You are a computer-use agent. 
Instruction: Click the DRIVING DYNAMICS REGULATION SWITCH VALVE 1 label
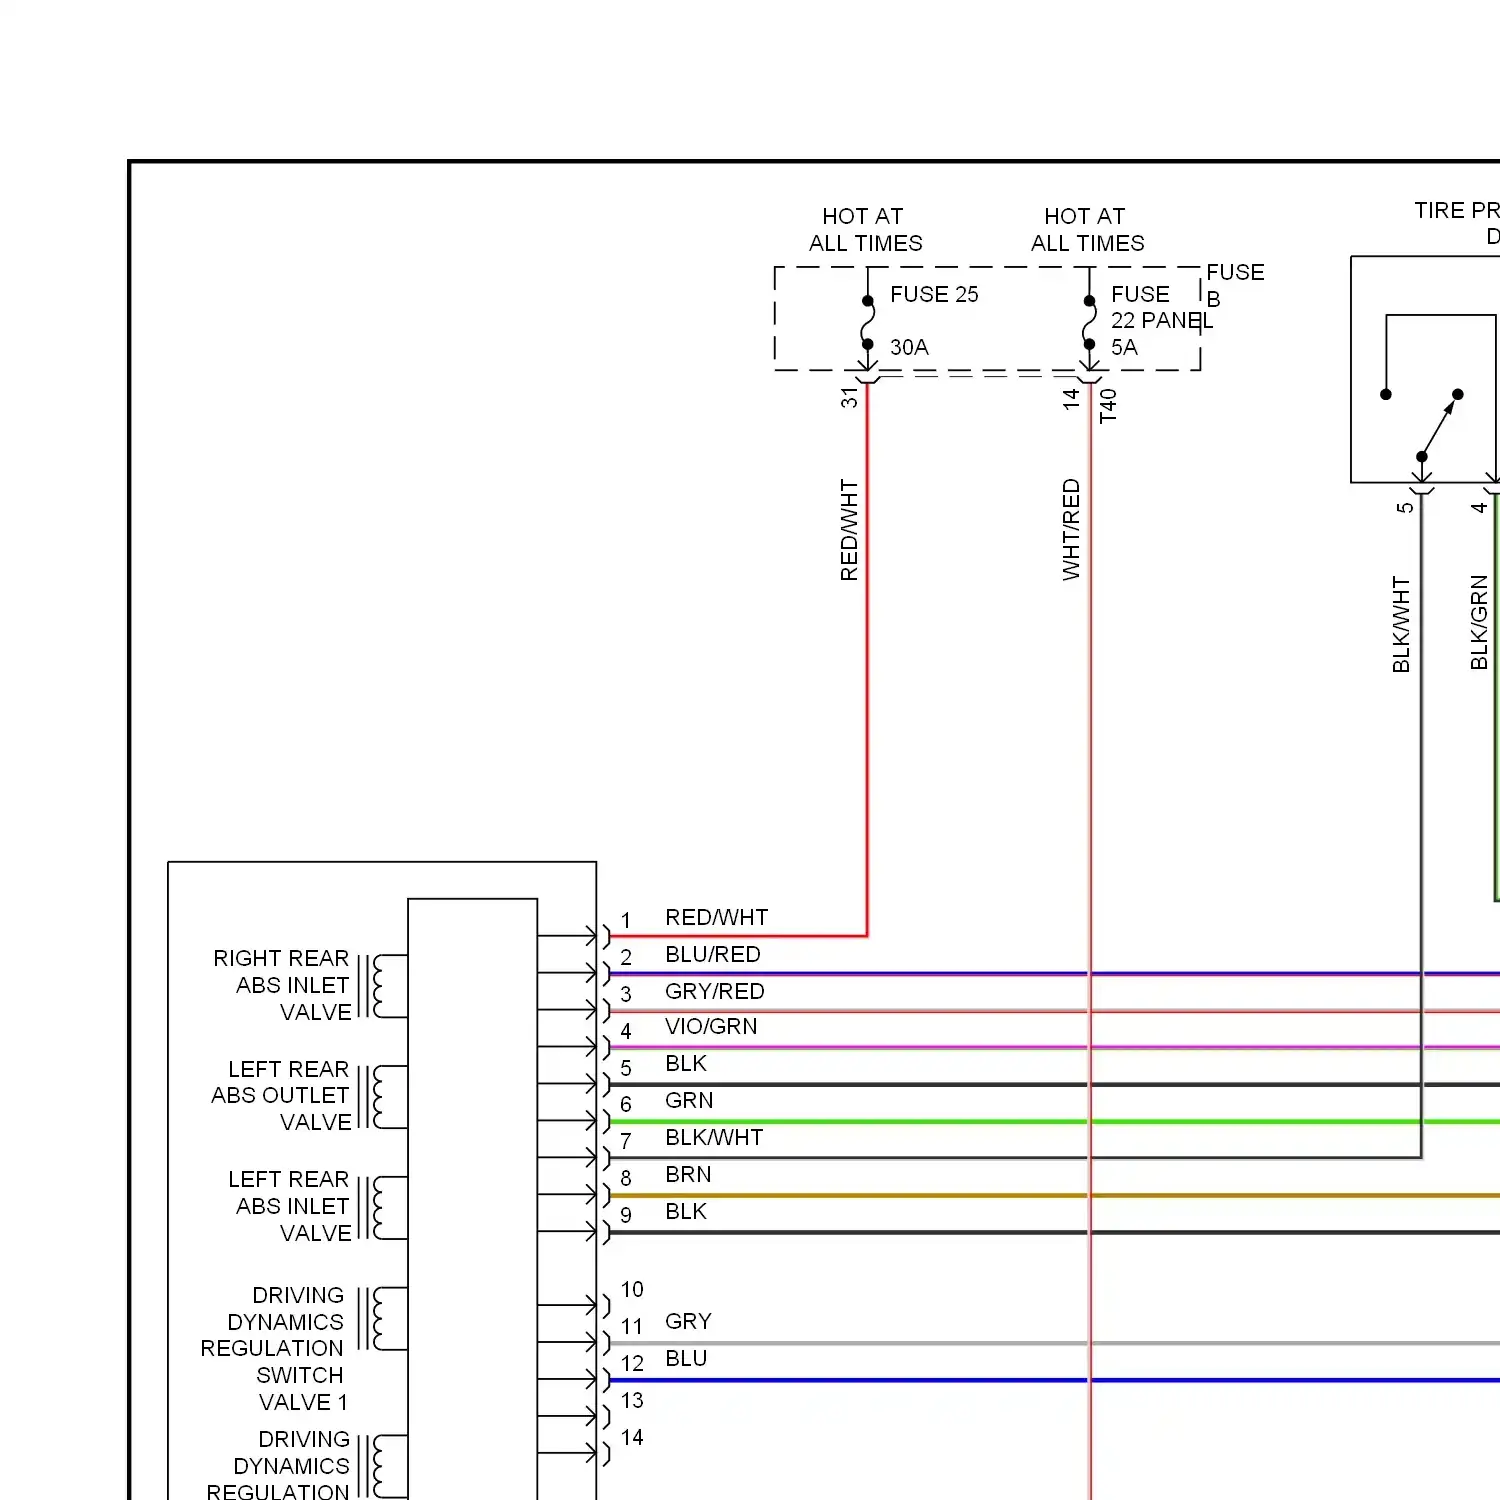click(x=274, y=1348)
